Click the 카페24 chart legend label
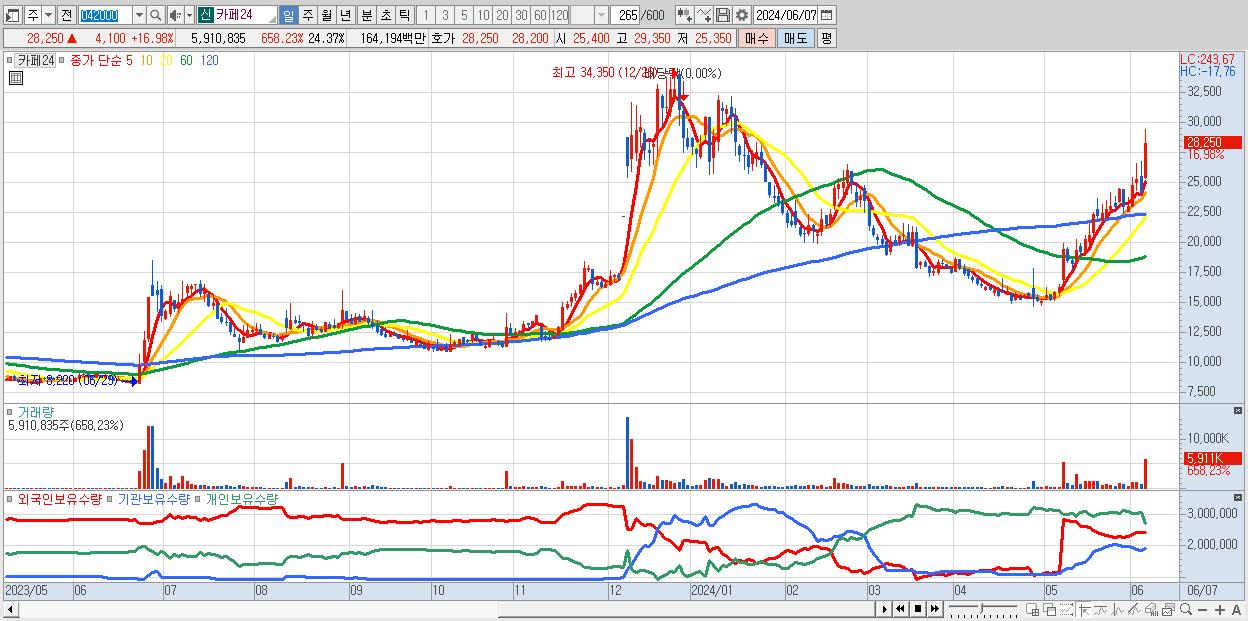Screen dimensions: 1248x621 [x=35, y=61]
